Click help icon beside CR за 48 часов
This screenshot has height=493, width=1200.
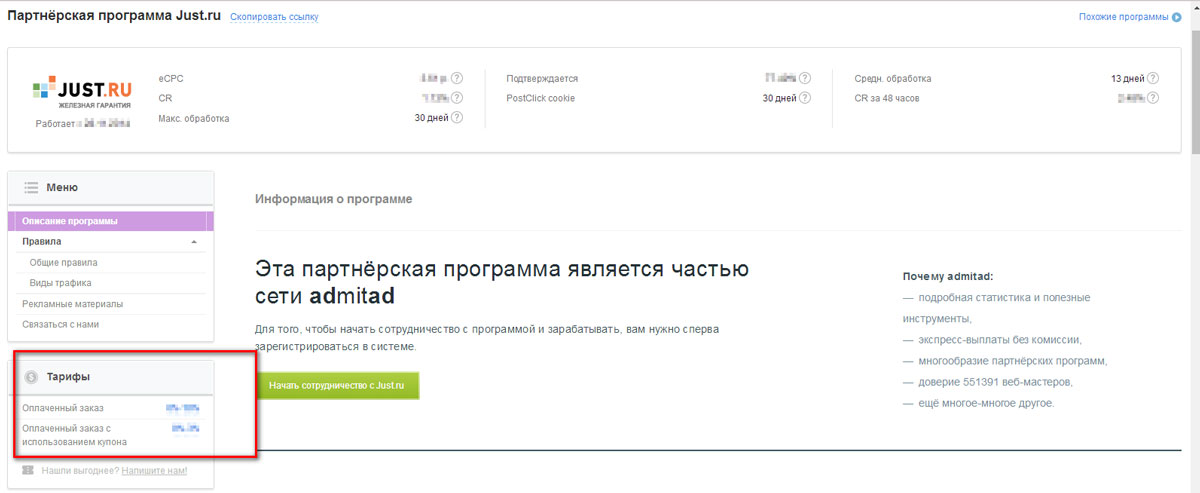click(x=1153, y=98)
